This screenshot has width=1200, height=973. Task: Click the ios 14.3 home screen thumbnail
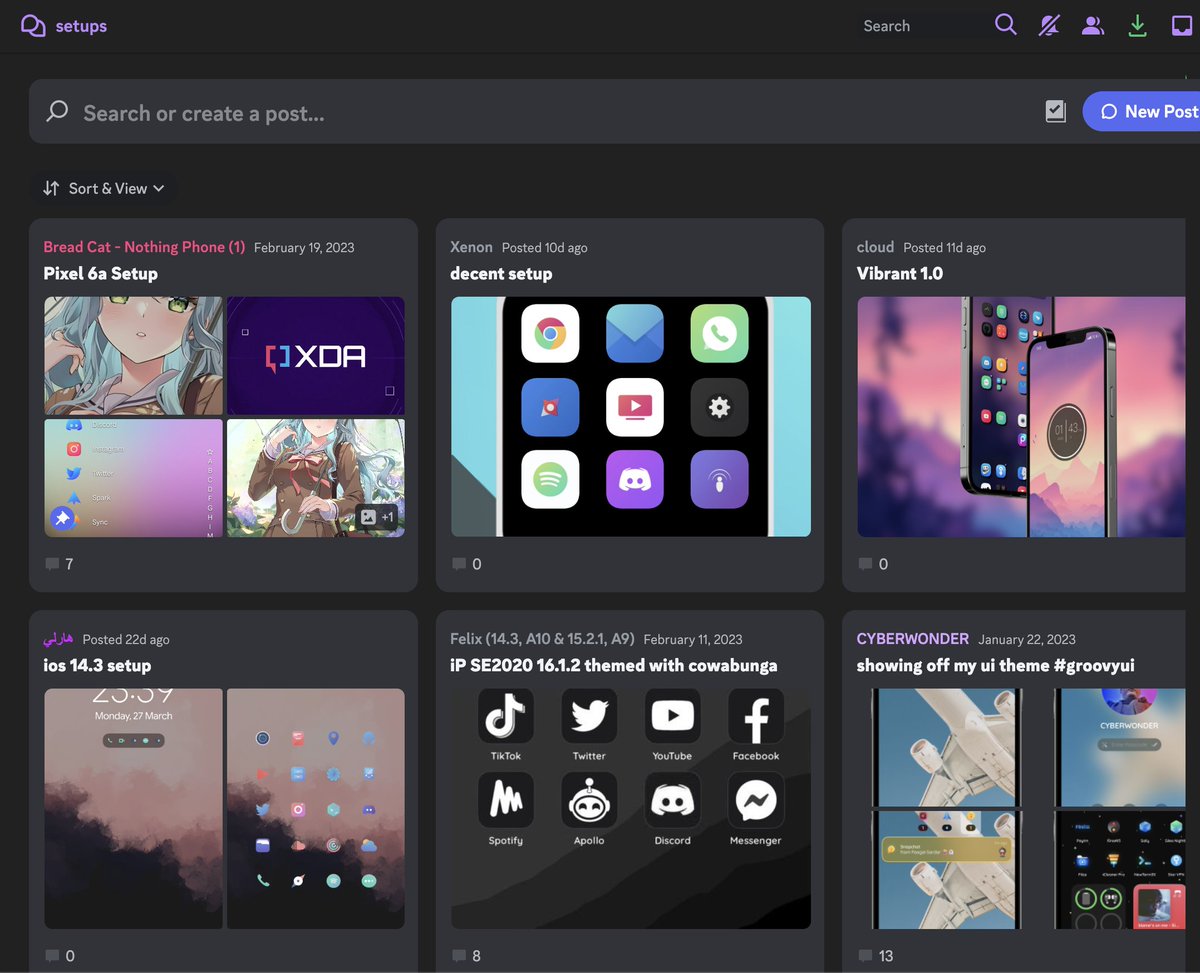point(316,809)
